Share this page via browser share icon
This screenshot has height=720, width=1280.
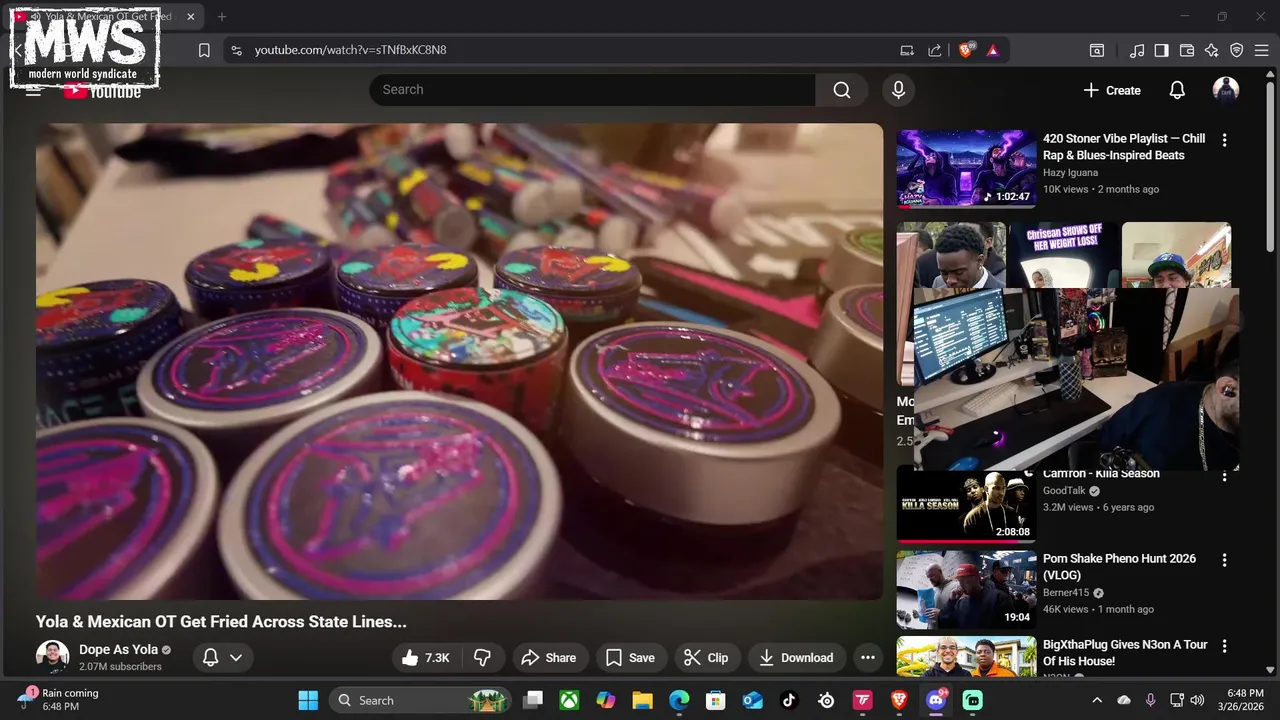tap(935, 50)
